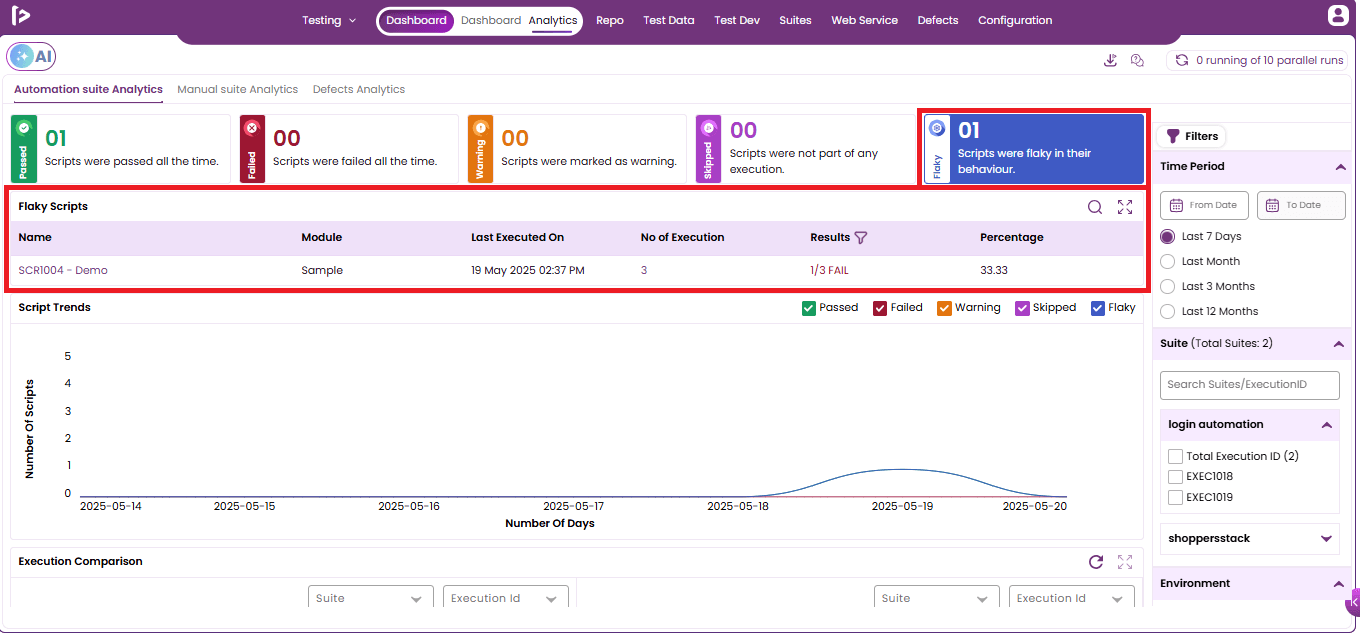Select the Skipped scripts card
The image size is (1360, 635).
805,149
